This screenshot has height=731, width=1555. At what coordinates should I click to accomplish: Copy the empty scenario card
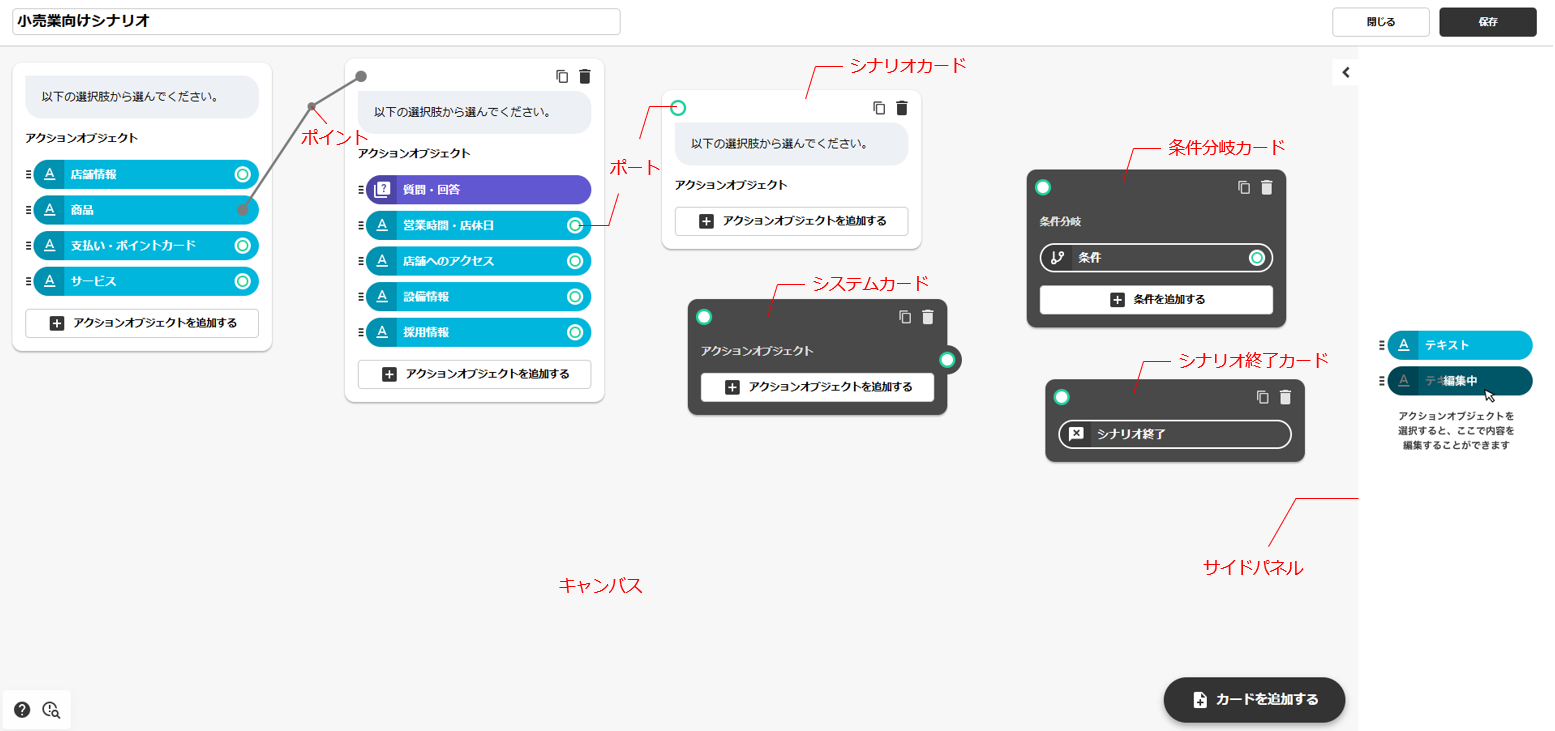coord(879,108)
